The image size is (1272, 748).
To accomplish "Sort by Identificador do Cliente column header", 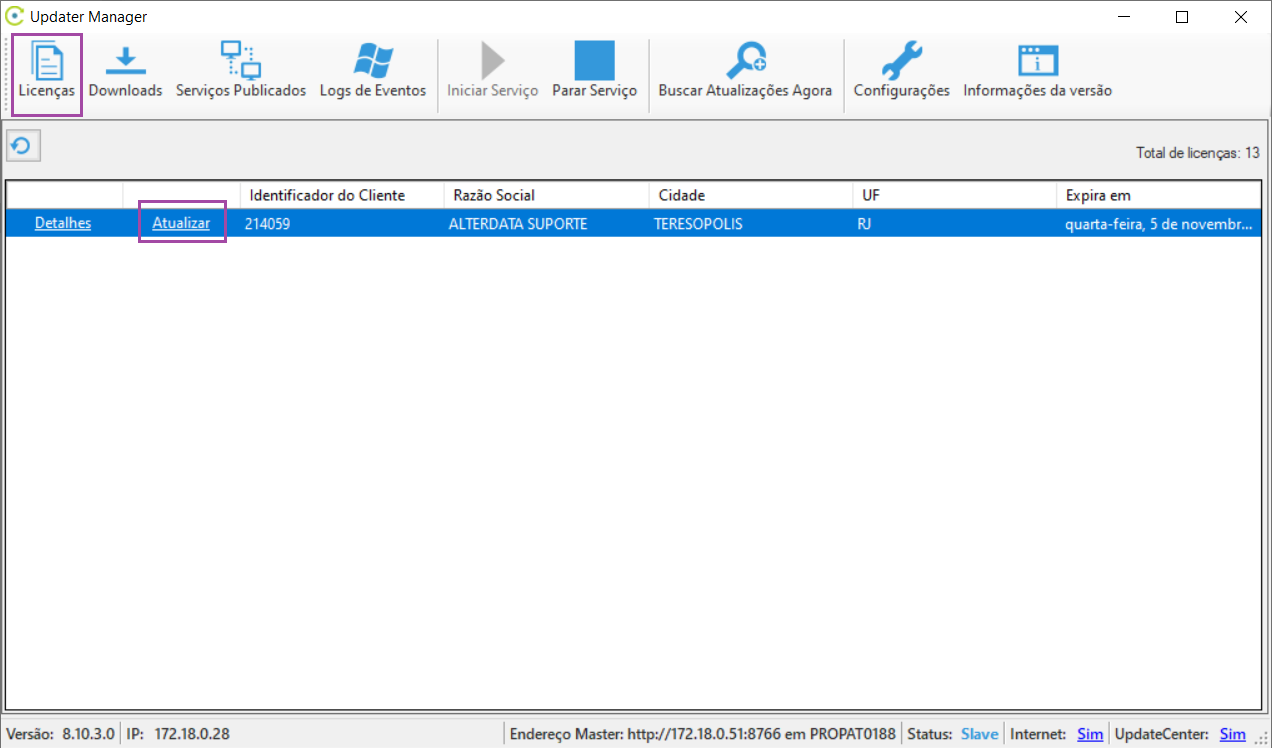I will pos(327,195).
